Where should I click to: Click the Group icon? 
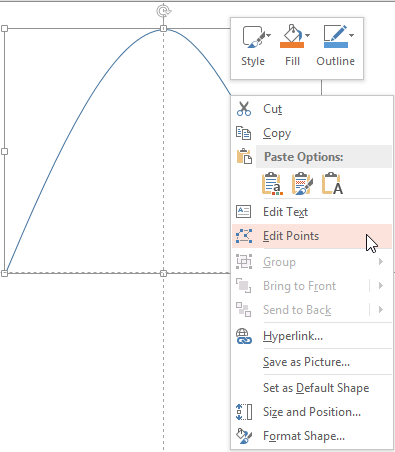click(244, 262)
